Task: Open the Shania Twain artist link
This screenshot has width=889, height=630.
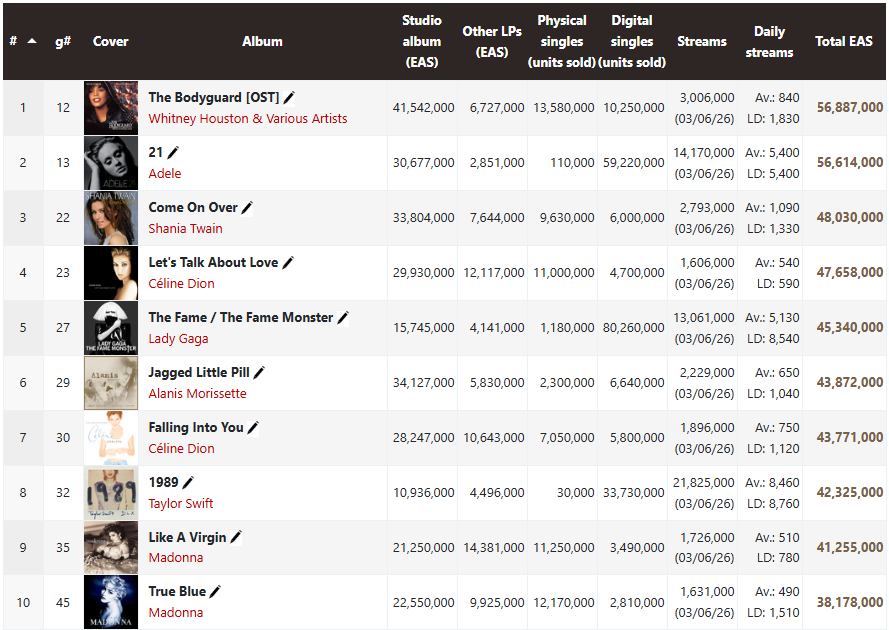Action: tap(185, 229)
